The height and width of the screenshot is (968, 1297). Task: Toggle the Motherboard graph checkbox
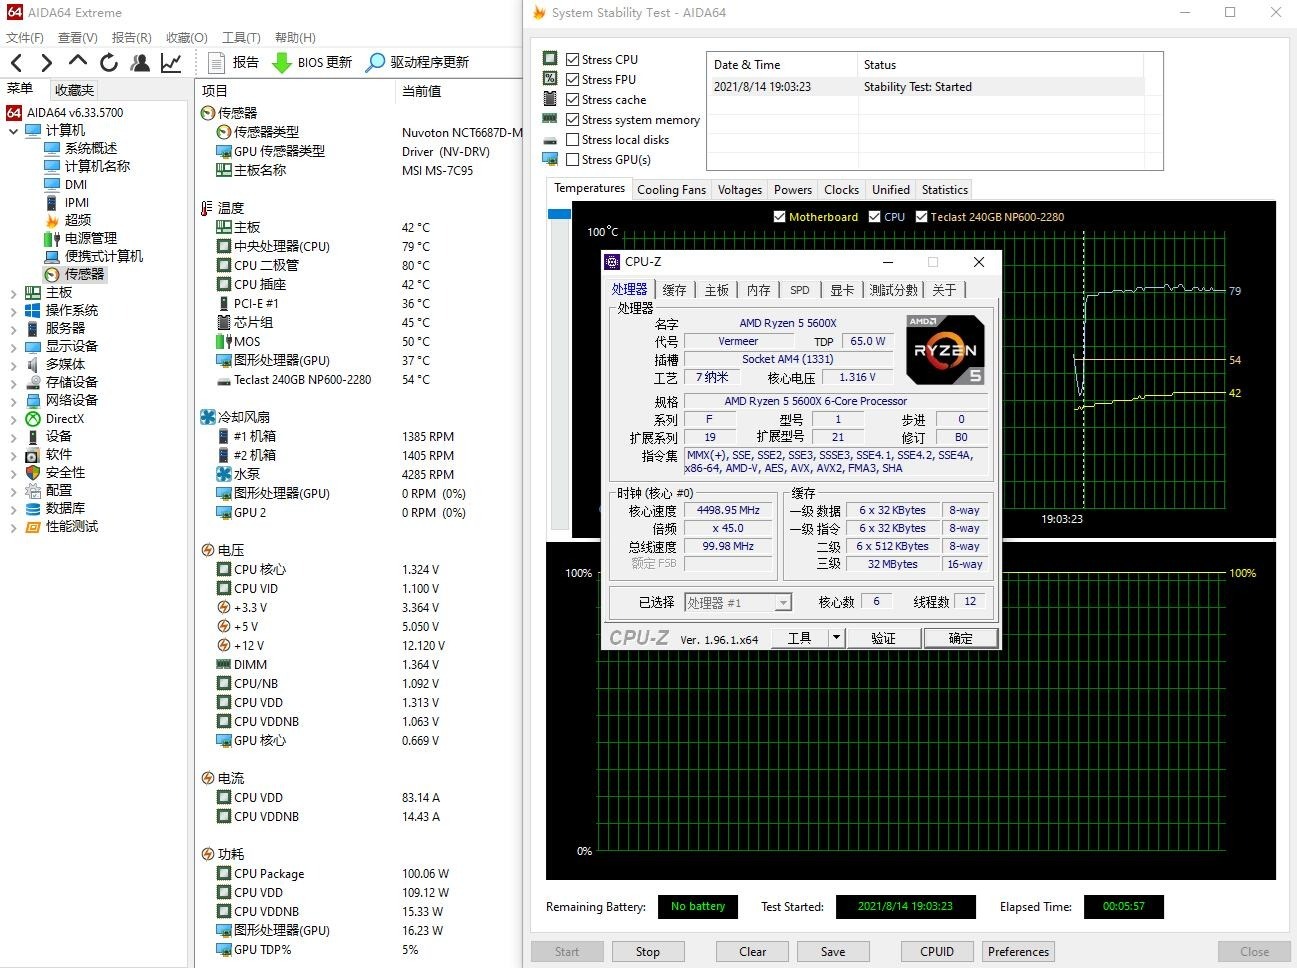click(780, 217)
